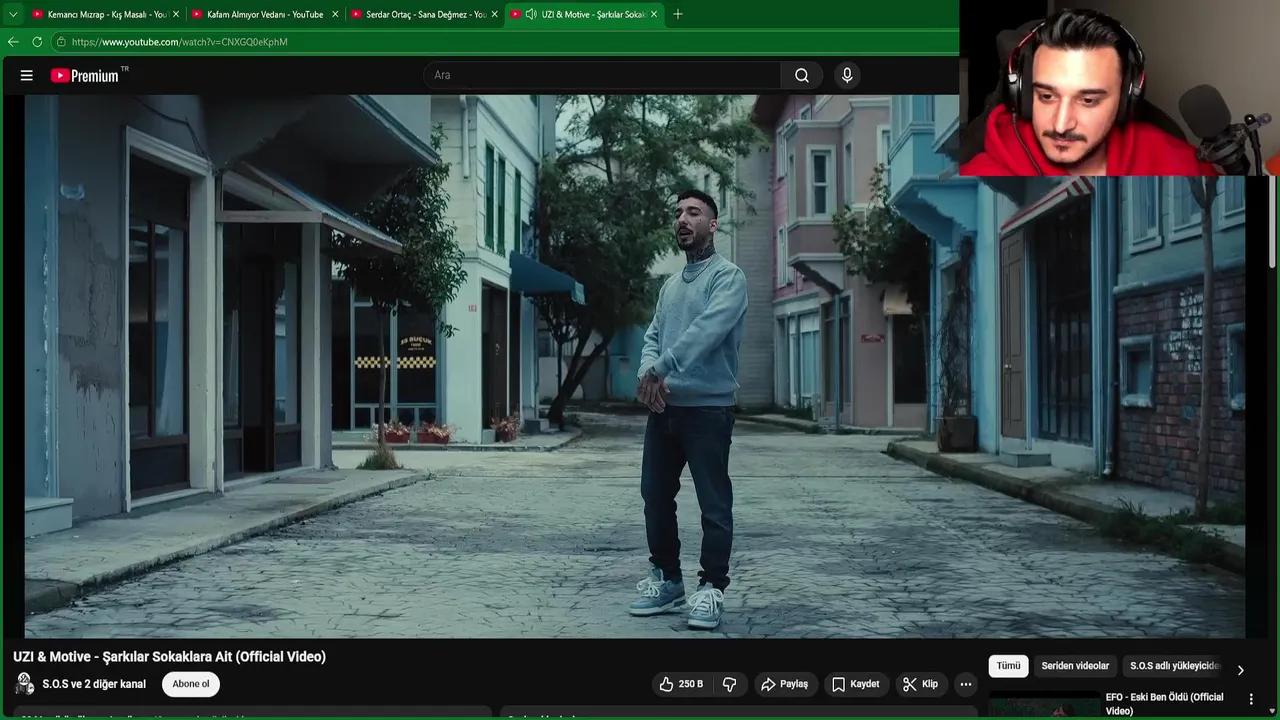The image size is (1280, 720).
Task: Open the tab list dropdown arrow
Action: pyautogui.click(x=13, y=14)
